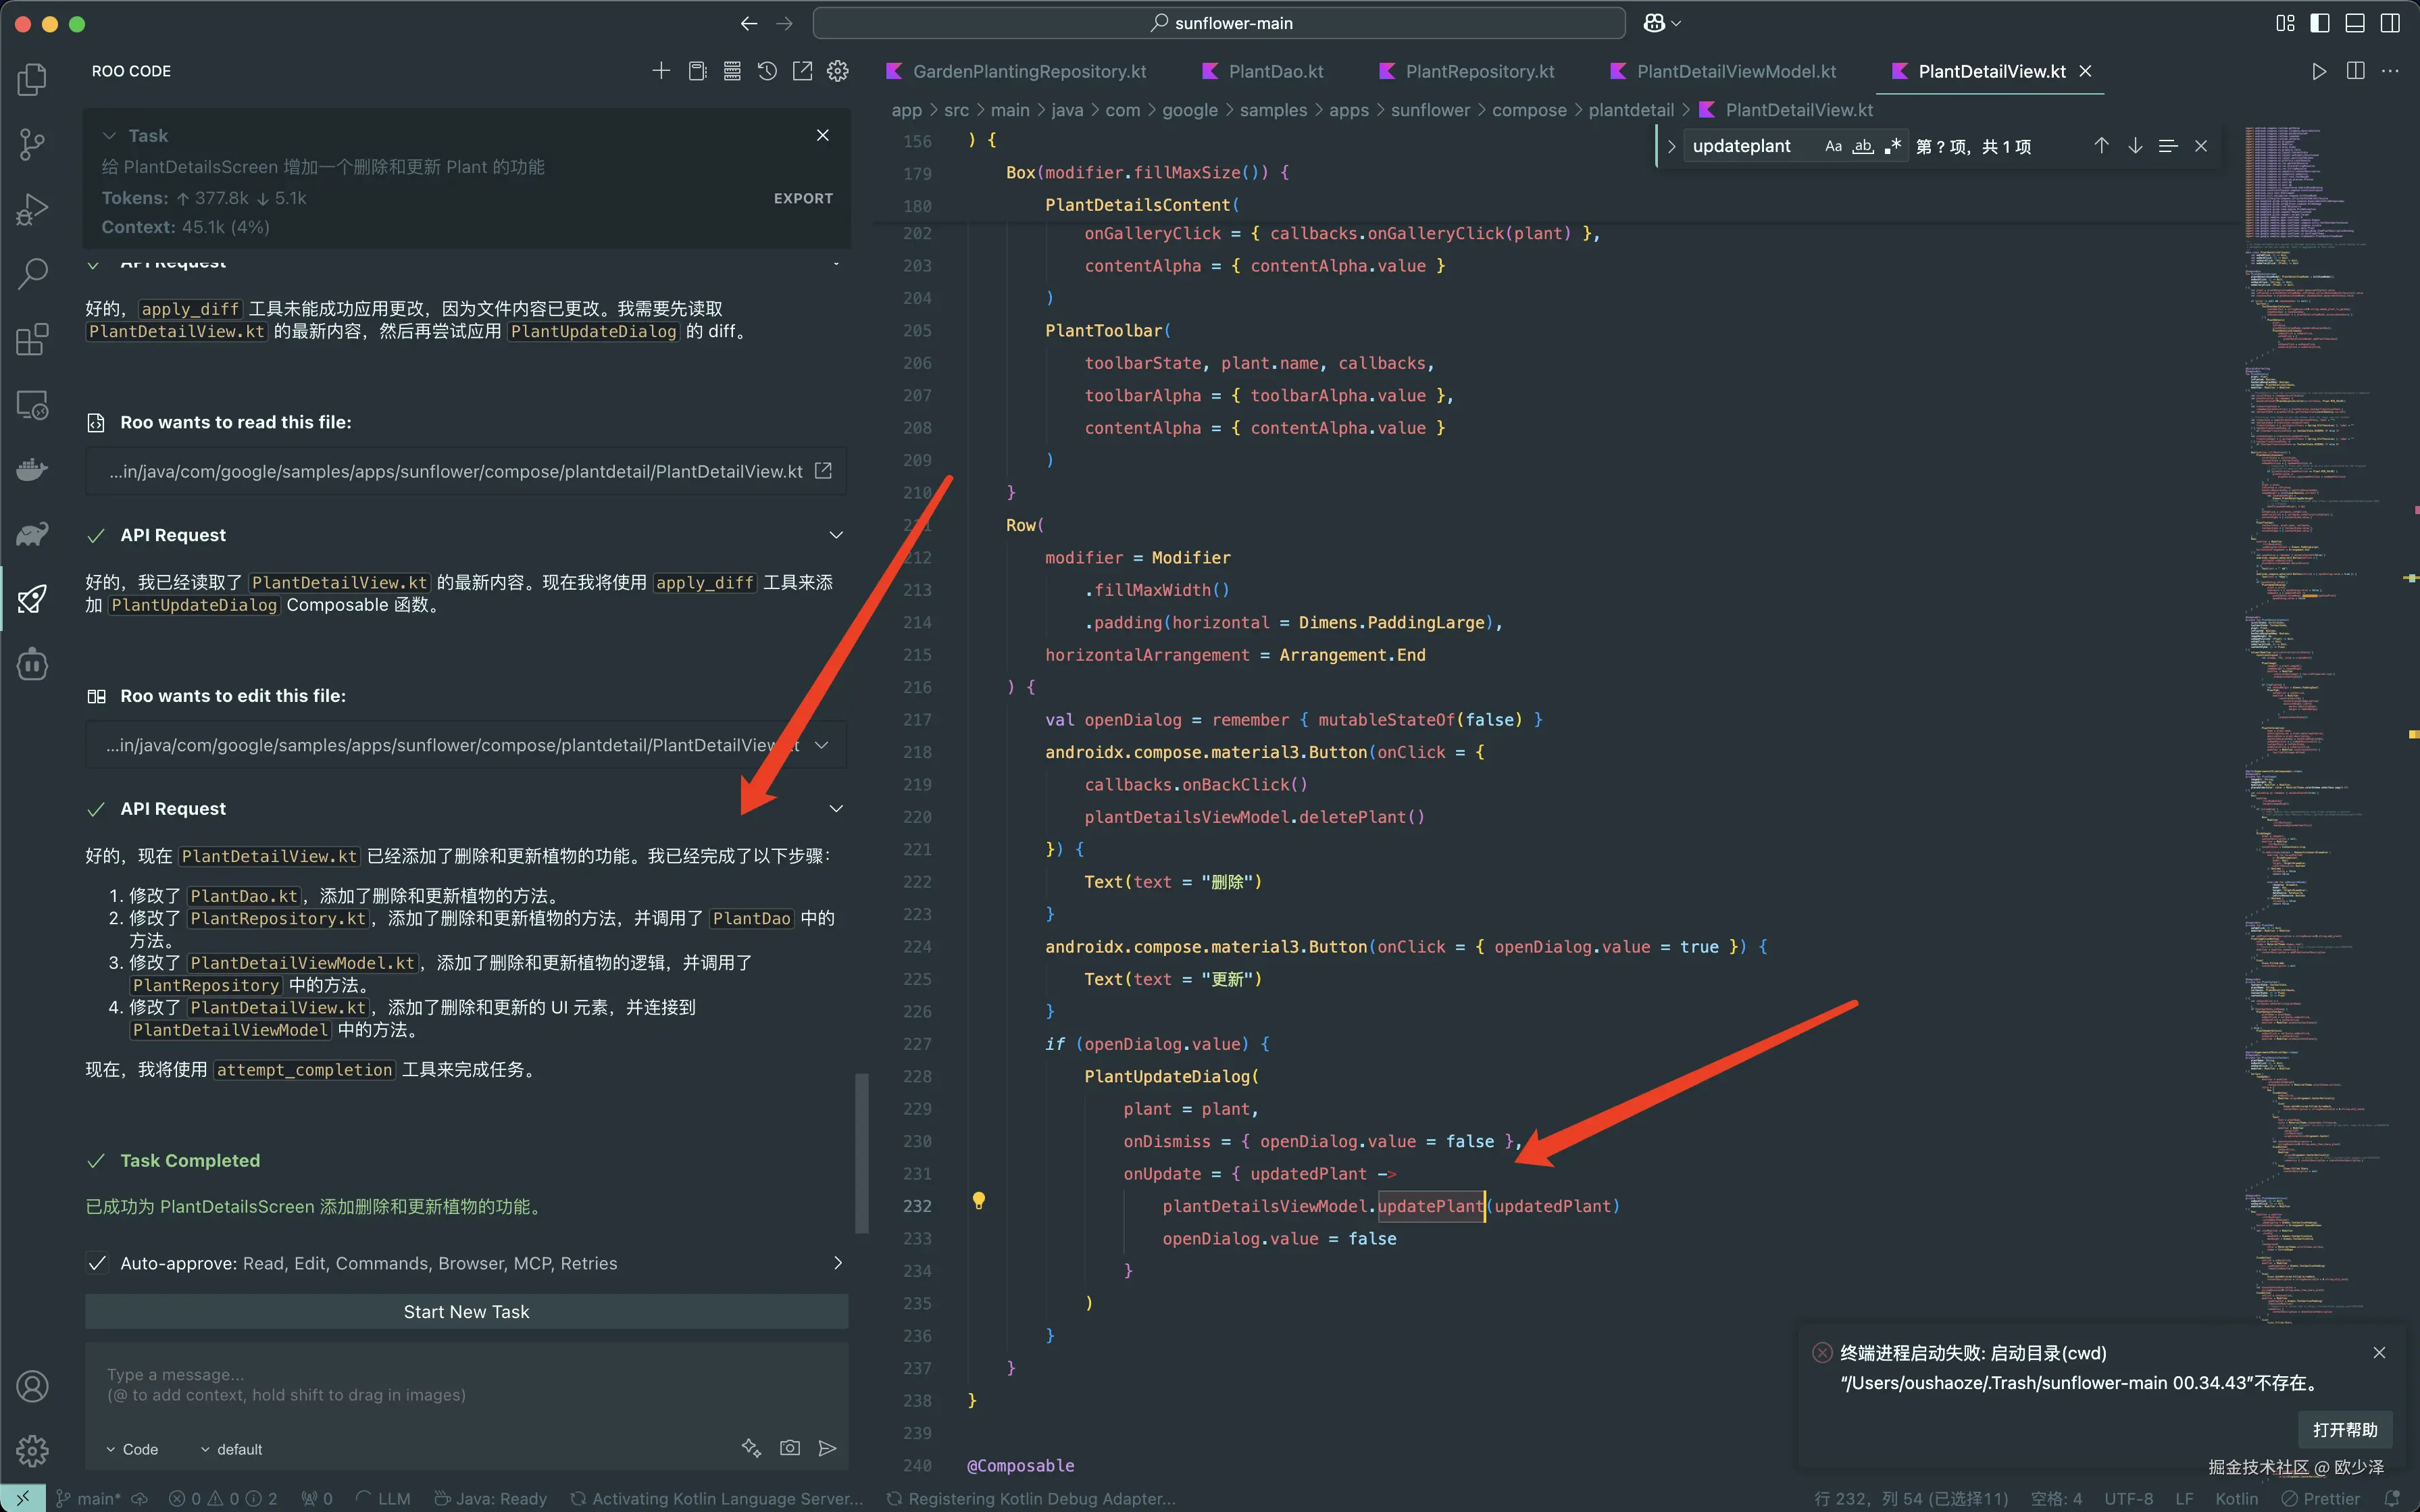Toggle the primary side bar layout button
The width and height of the screenshot is (2420, 1512).
[2320, 23]
